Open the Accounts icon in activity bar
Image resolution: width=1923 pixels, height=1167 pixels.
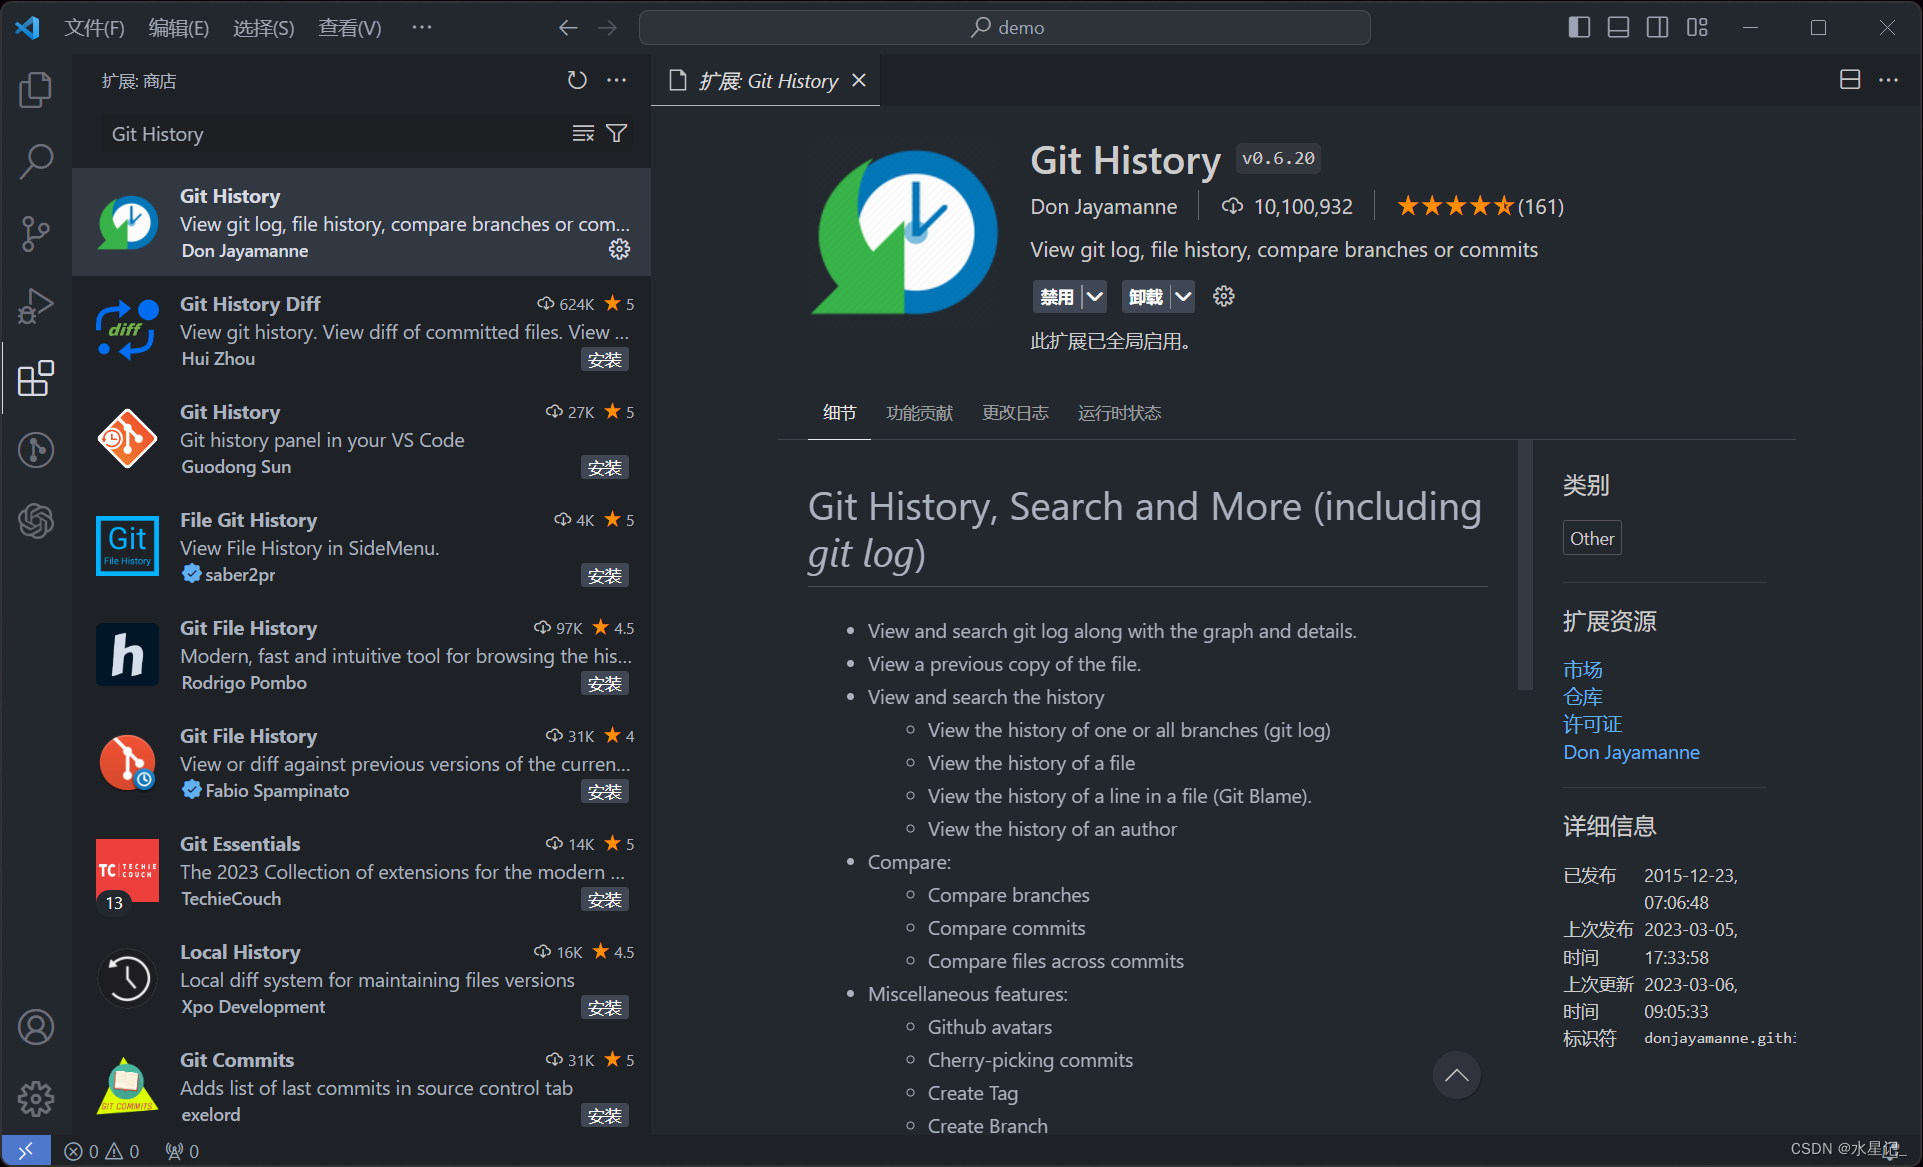[36, 1027]
